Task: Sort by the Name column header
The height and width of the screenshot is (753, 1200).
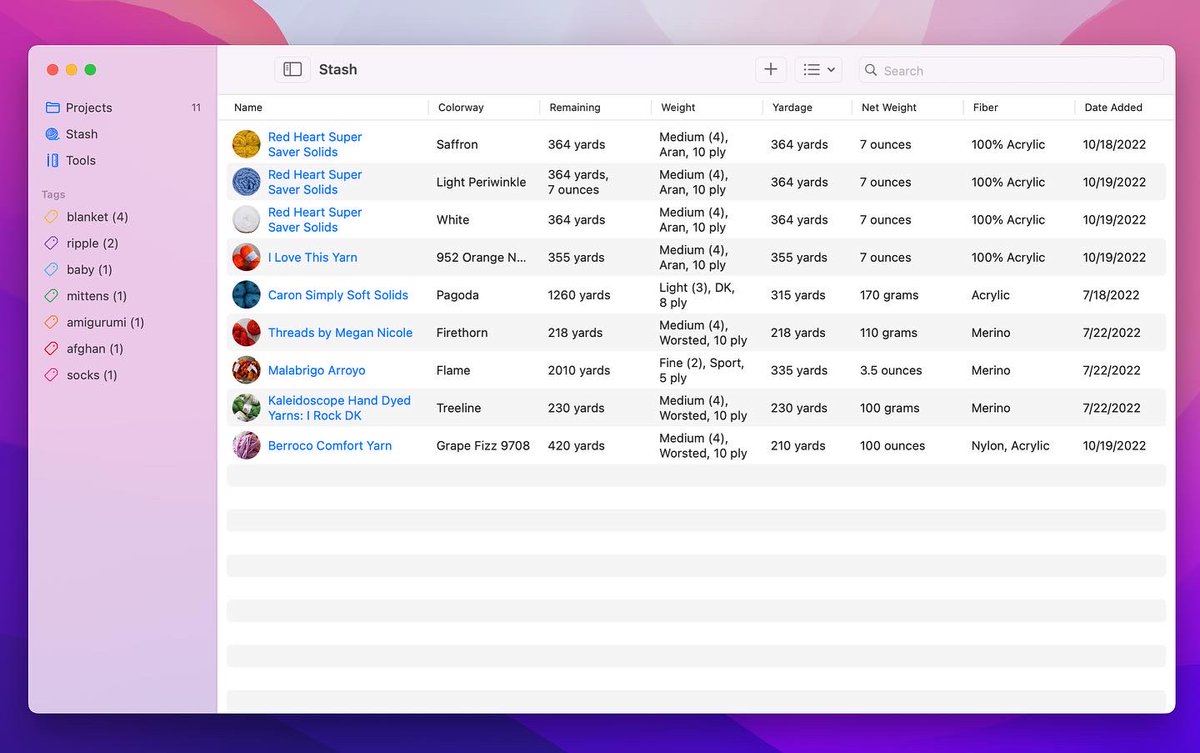Action: point(248,107)
